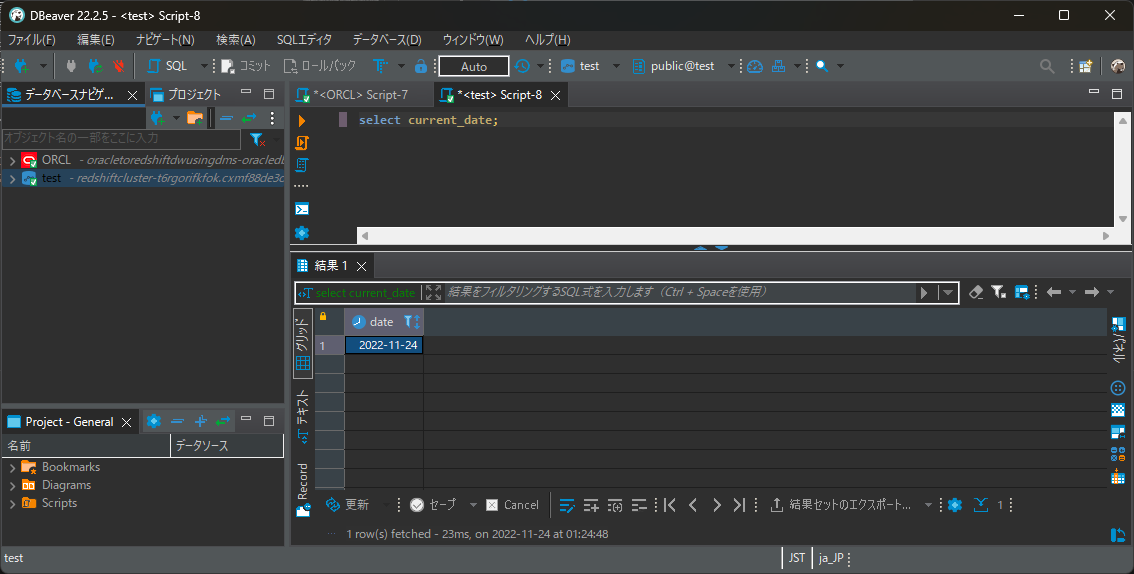
Task: Run the SQL statement (orange play arrow)
Action: tap(302, 121)
